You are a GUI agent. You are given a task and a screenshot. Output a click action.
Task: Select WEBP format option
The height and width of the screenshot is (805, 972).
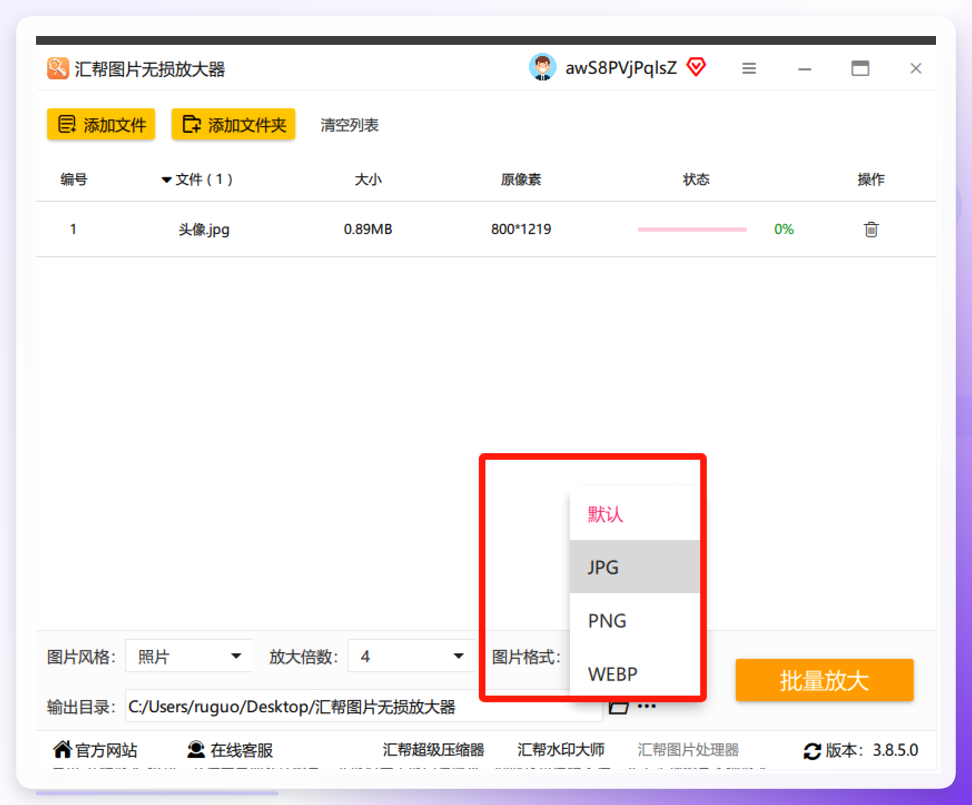coord(635,673)
